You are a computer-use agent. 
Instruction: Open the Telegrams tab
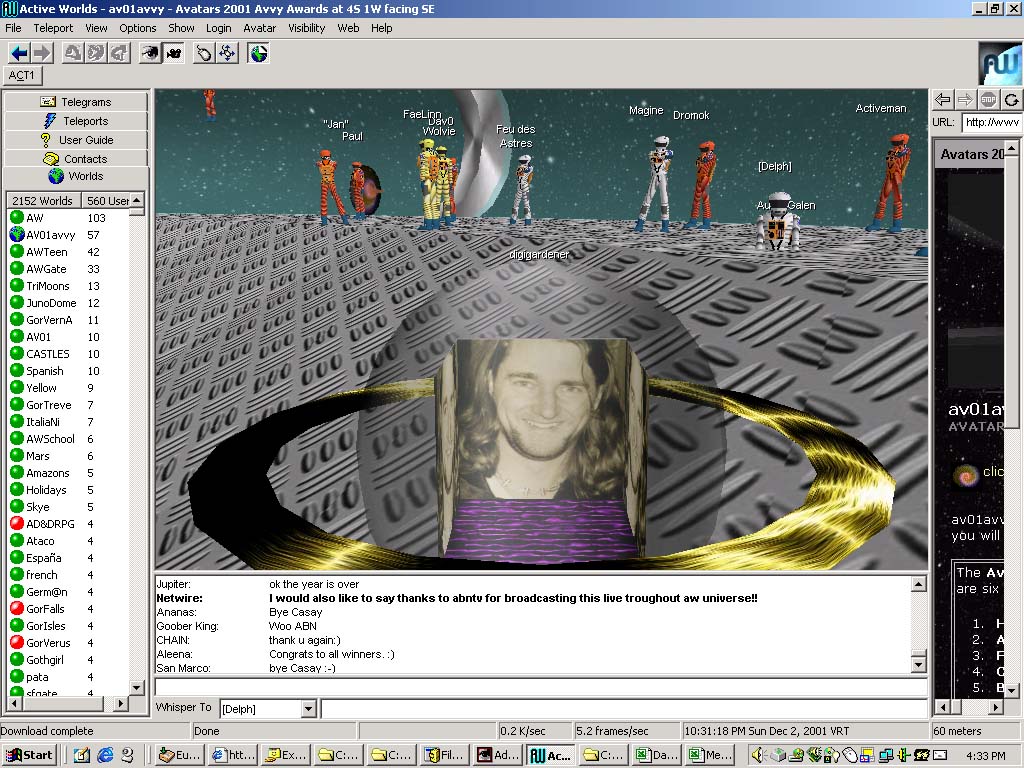pyautogui.click(x=76, y=102)
